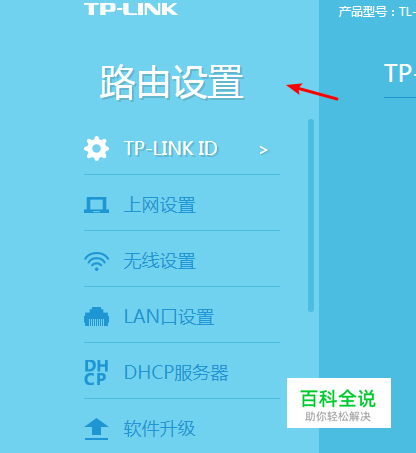Click the TP-LINK logo at the top

click(x=131, y=9)
